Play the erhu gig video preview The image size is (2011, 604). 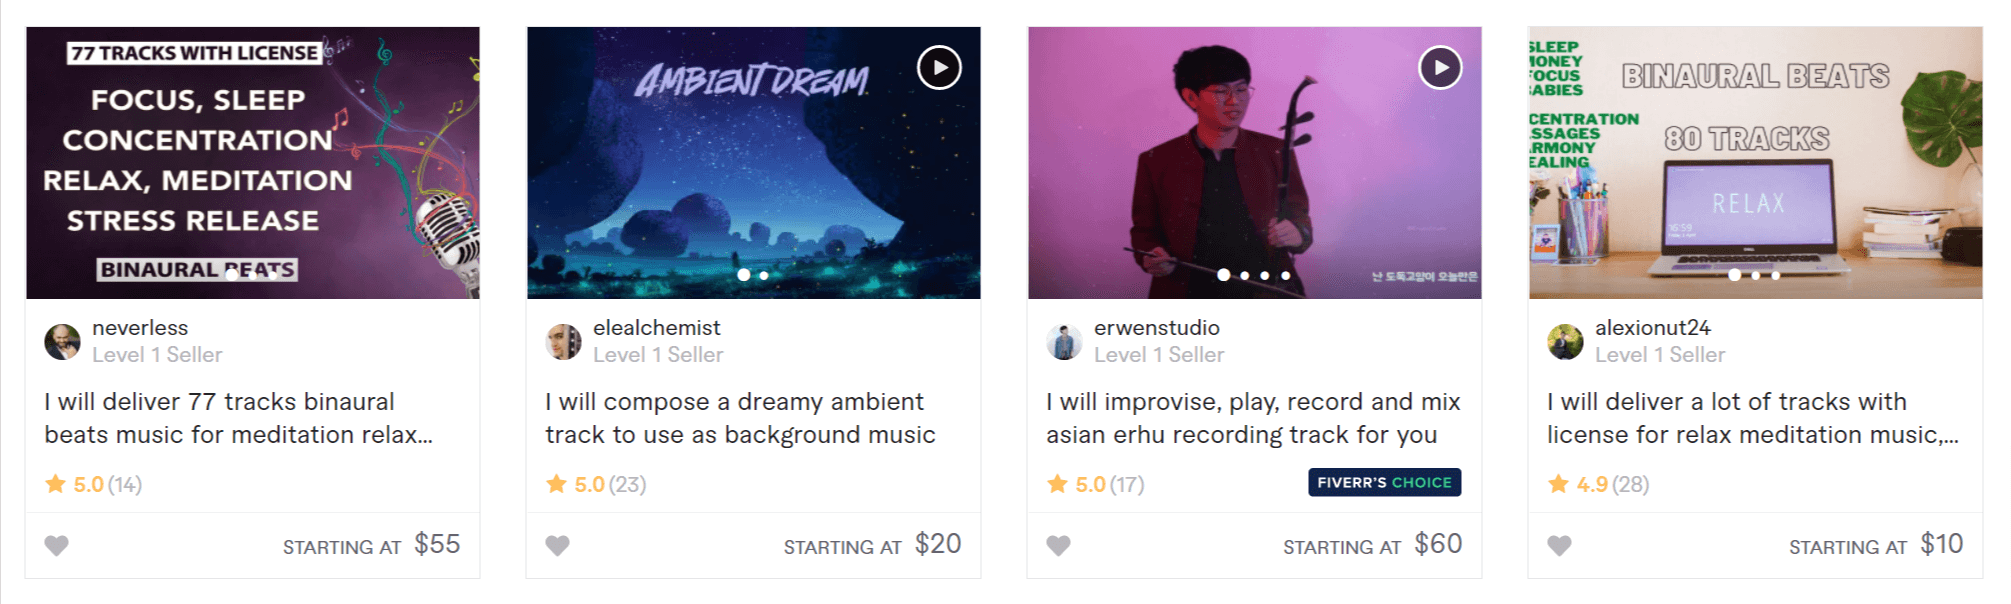tap(1440, 68)
